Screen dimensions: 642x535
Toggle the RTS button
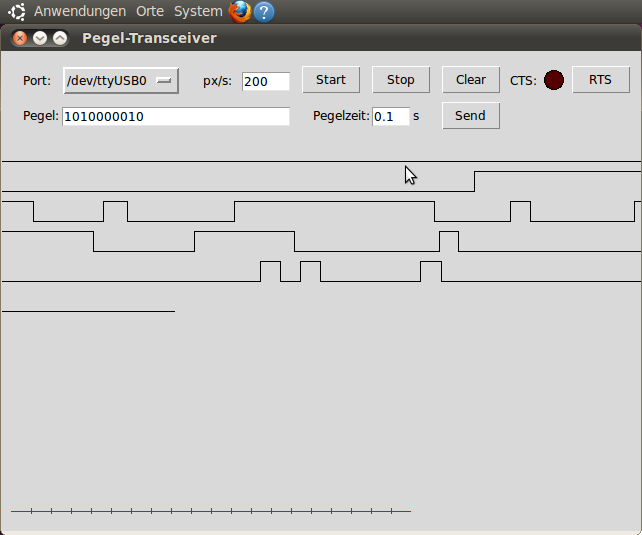point(600,80)
